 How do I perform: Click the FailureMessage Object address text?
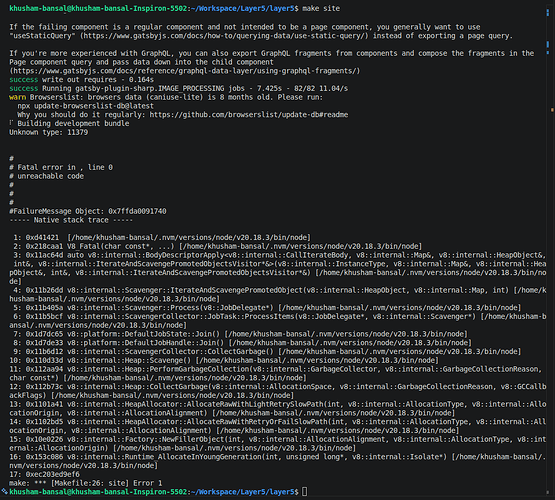(x=137, y=211)
